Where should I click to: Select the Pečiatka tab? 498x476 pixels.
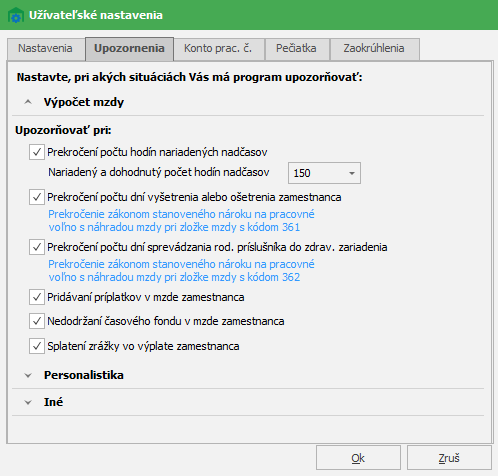click(x=297, y=49)
